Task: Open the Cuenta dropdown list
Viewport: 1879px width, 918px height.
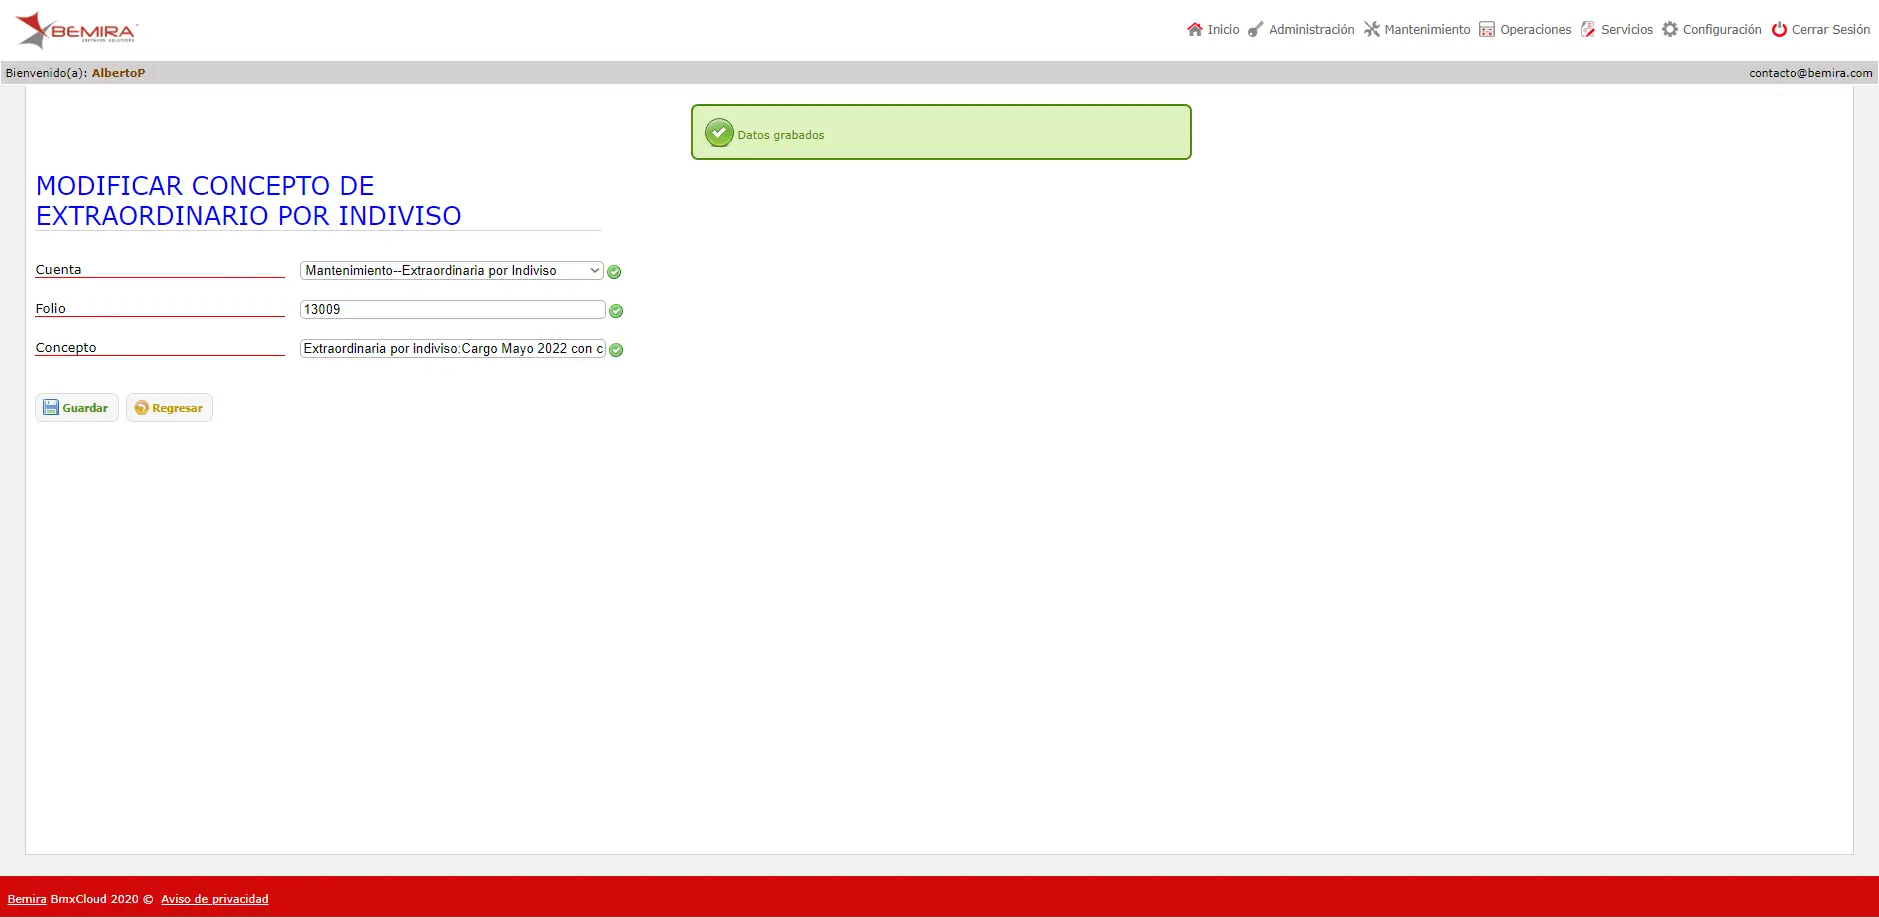Action: pyautogui.click(x=451, y=270)
